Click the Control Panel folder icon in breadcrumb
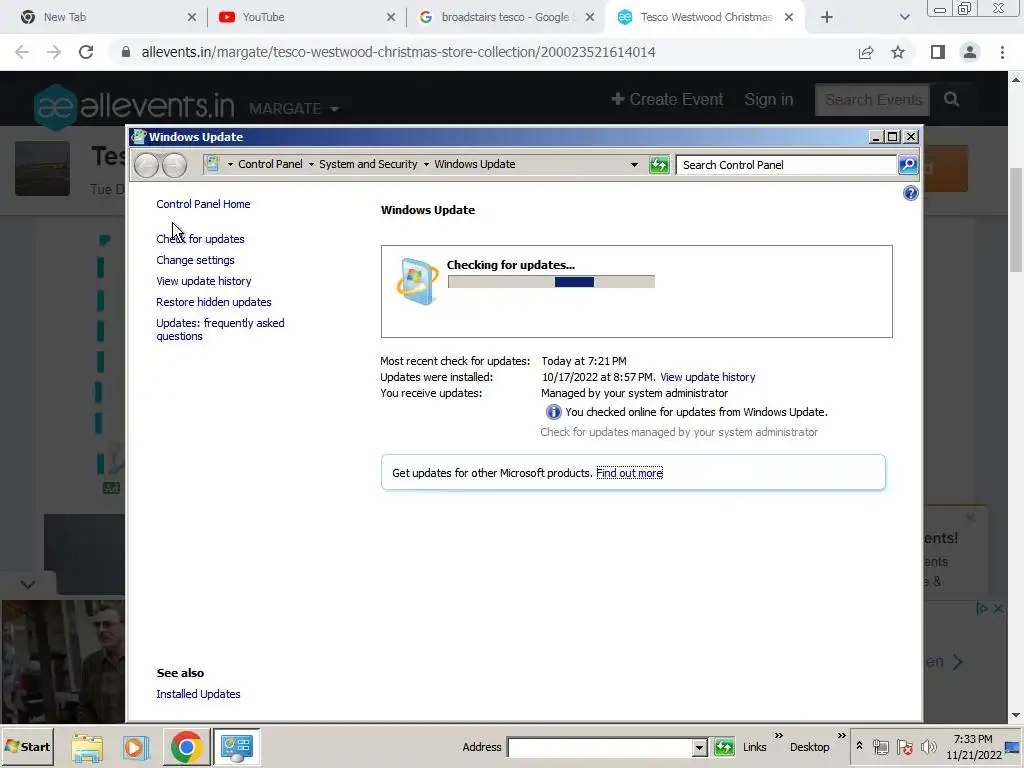This screenshot has width=1024, height=768. pos(212,164)
